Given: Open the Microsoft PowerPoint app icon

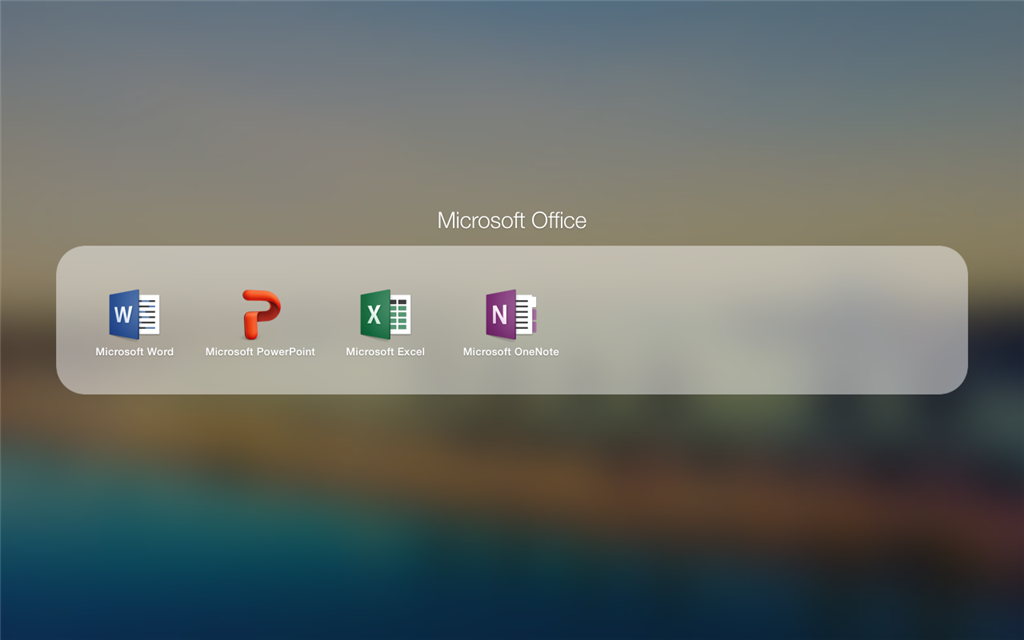Looking at the screenshot, I should coord(261,314).
